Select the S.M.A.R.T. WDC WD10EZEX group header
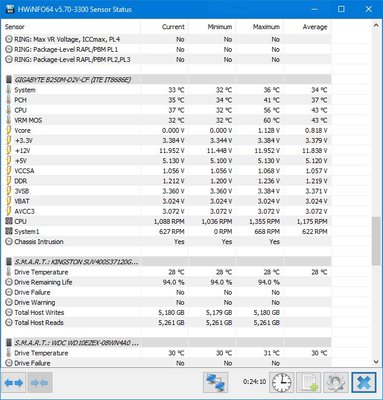383x400 pixels. (x=168, y=343)
